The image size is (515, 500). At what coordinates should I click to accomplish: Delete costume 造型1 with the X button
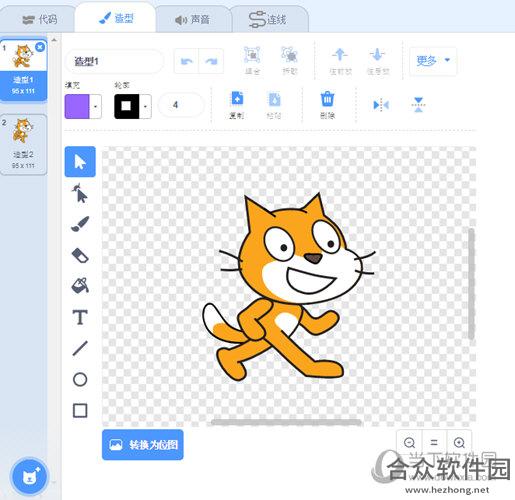[40, 47]
